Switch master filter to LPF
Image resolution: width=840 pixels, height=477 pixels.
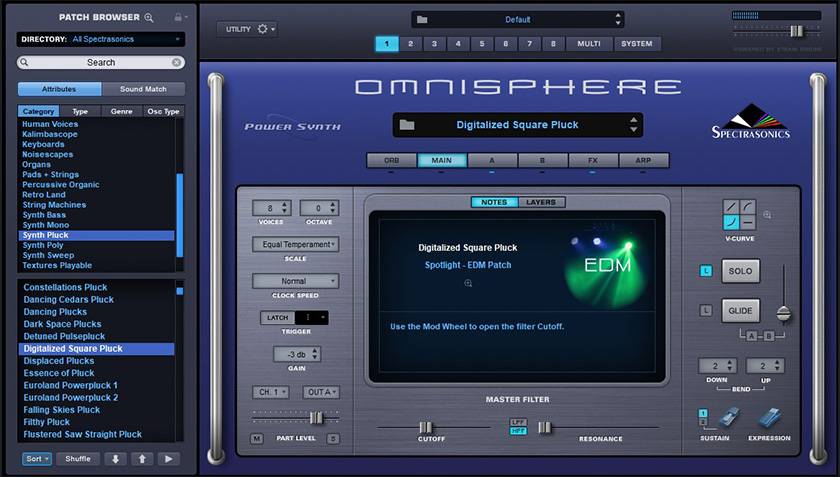(518, 422)
